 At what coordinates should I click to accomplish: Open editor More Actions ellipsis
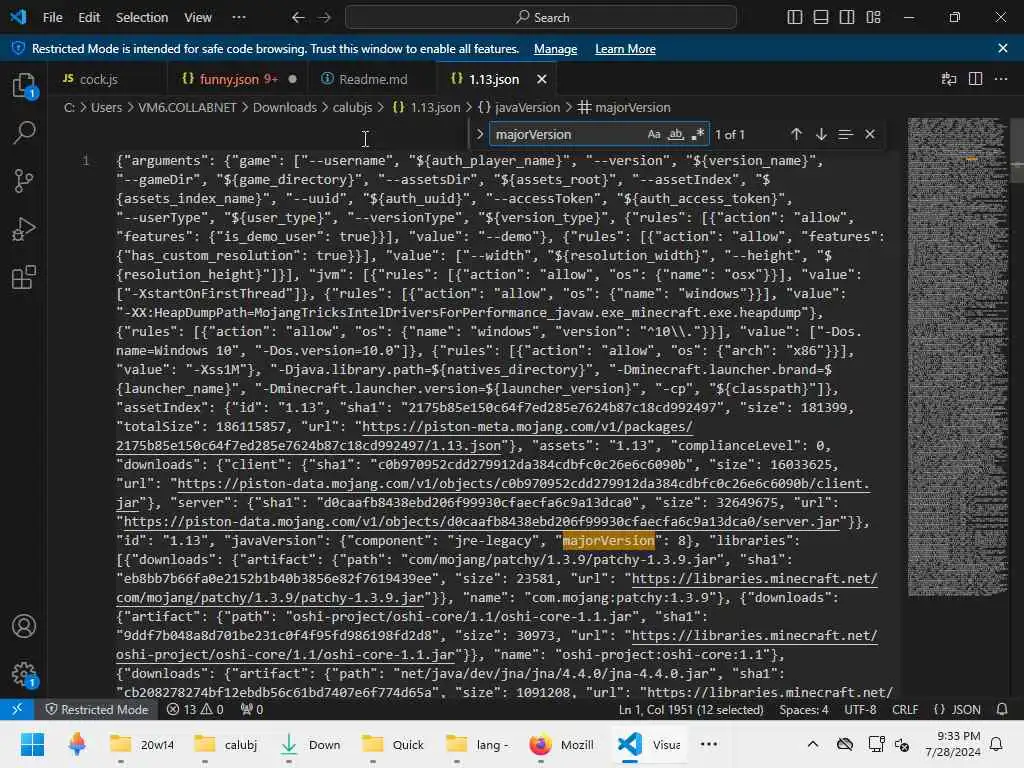click(x=1000, y=79)
